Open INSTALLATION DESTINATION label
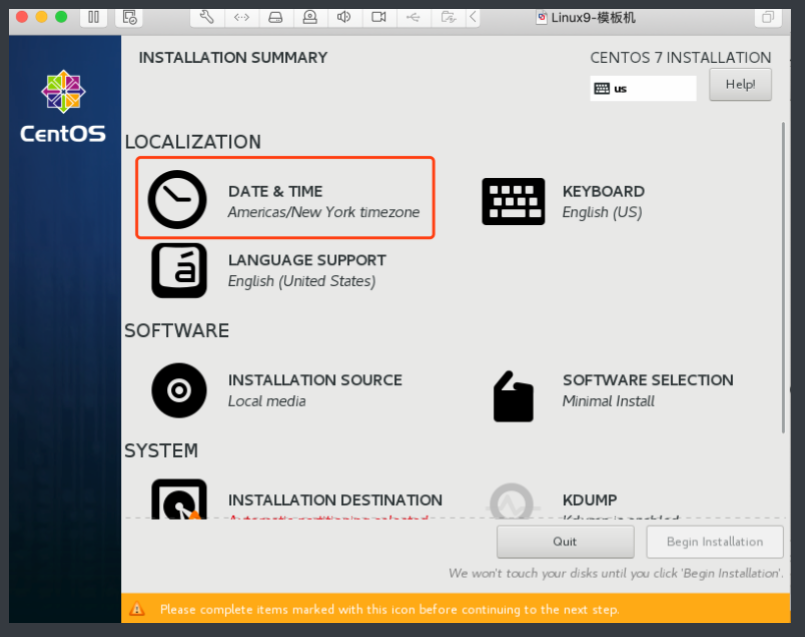 click(335, 500)
